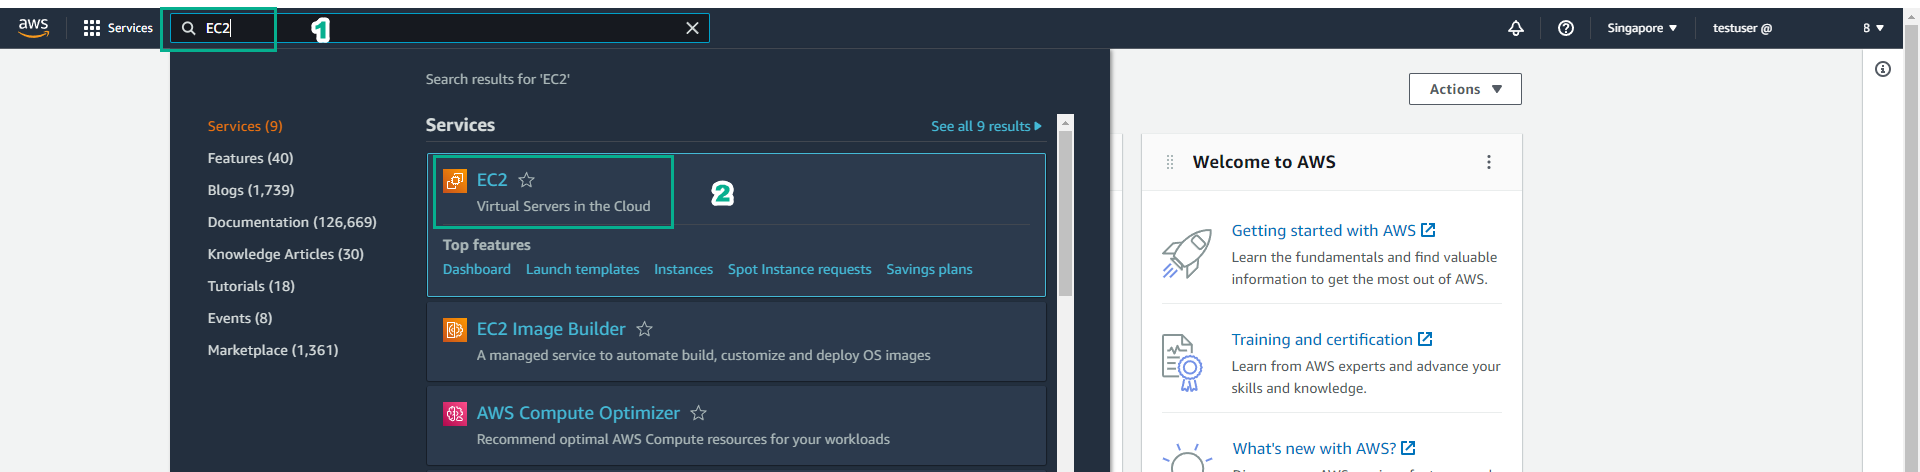This screenshot has height=472, width=1920.
Task: Open the help question mark icon
Action: [x=1566, y=28]
